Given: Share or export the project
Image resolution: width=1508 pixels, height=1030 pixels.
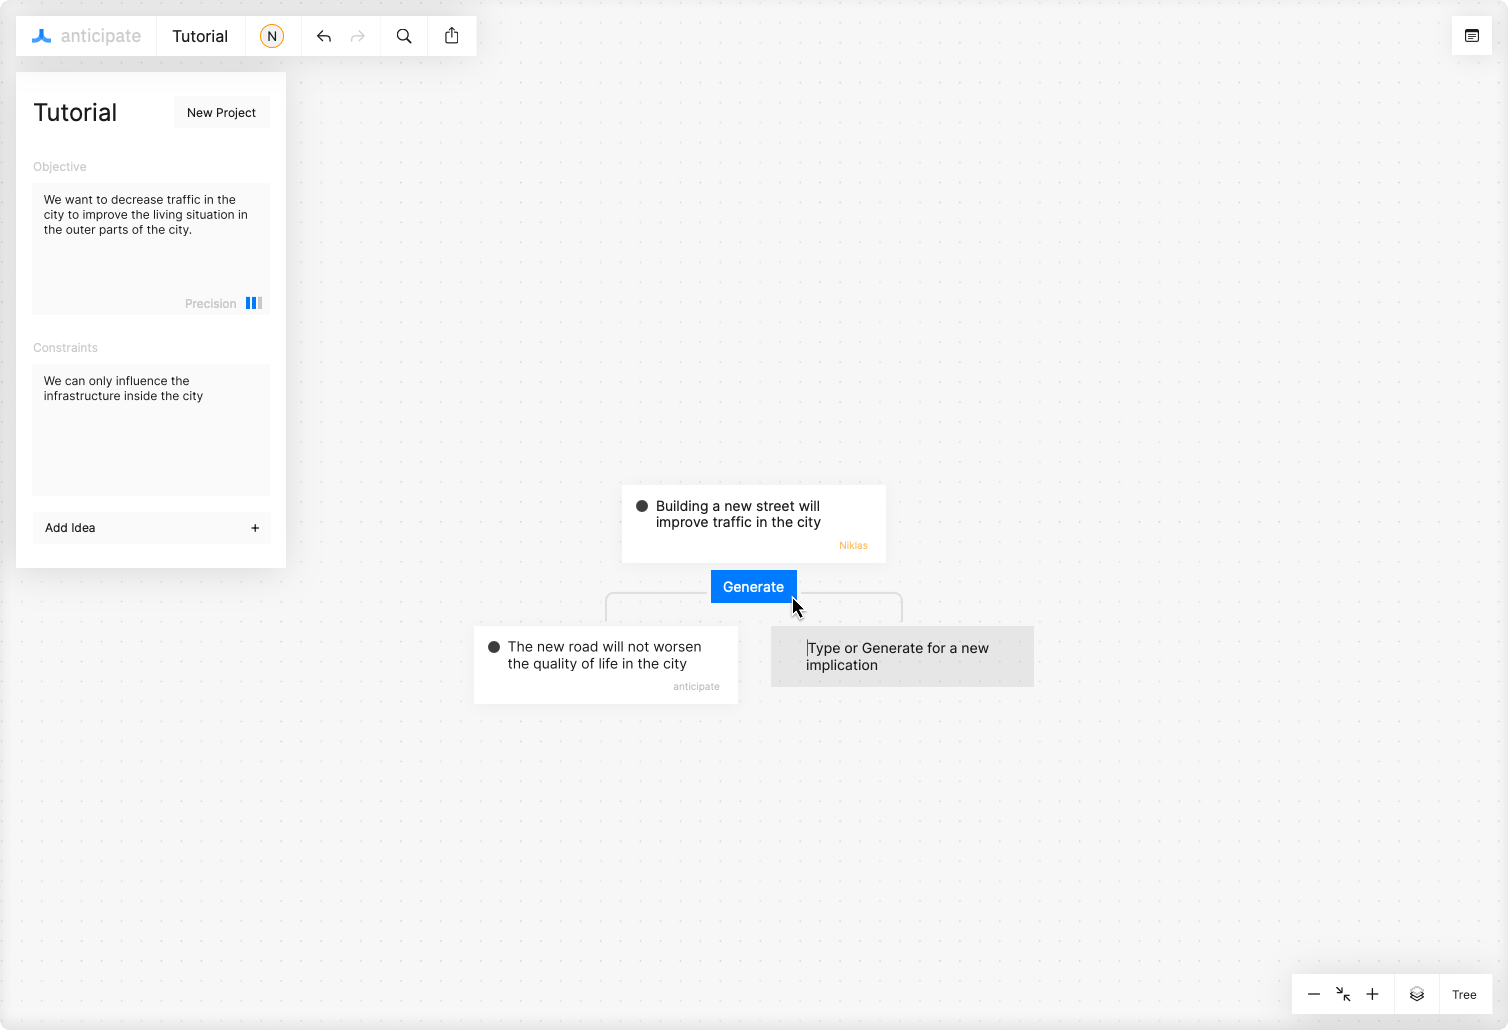Looking at the screenshot, I should click(x=452, y=36).
